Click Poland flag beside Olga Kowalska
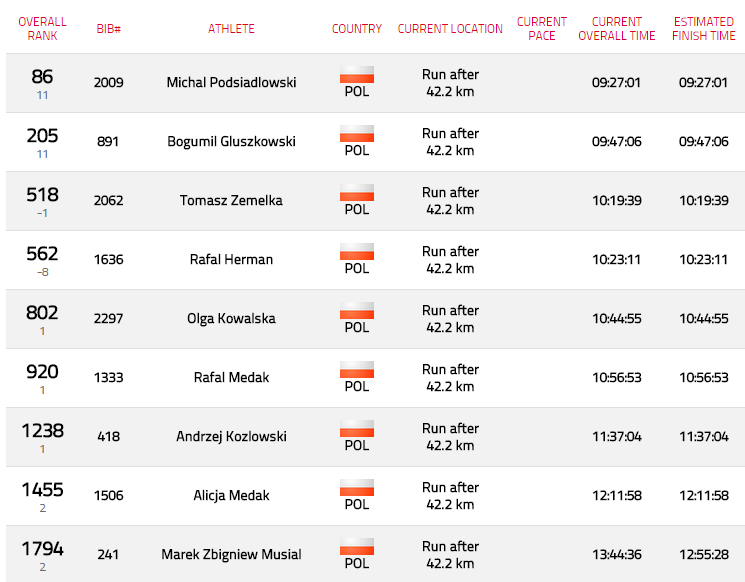745x582 pixels. click(357, 310)
